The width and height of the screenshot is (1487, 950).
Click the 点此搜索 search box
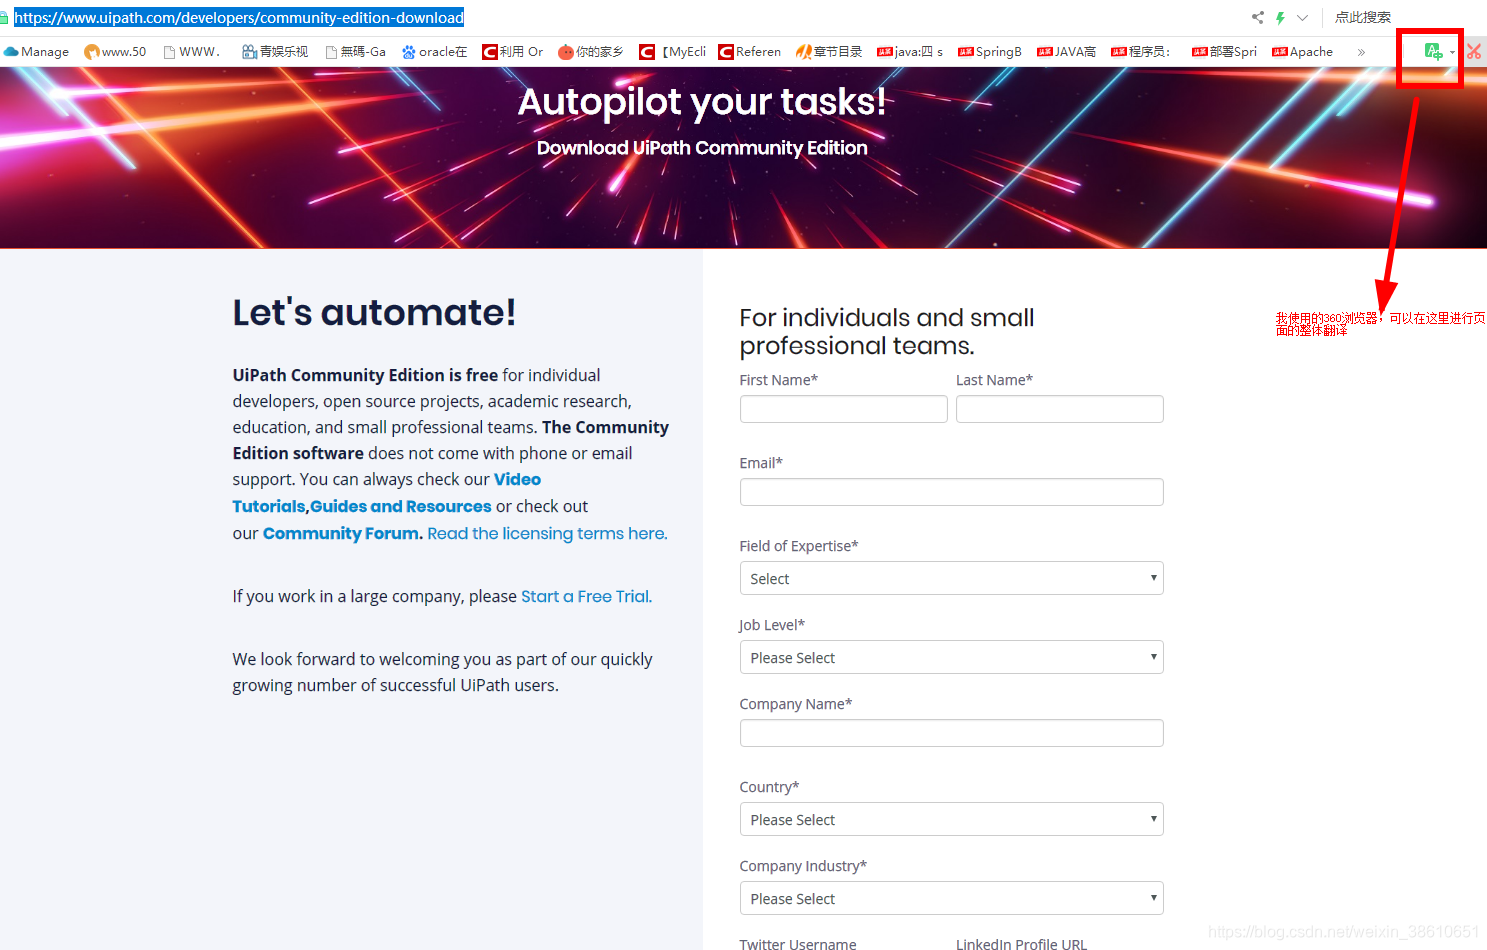1363,17
